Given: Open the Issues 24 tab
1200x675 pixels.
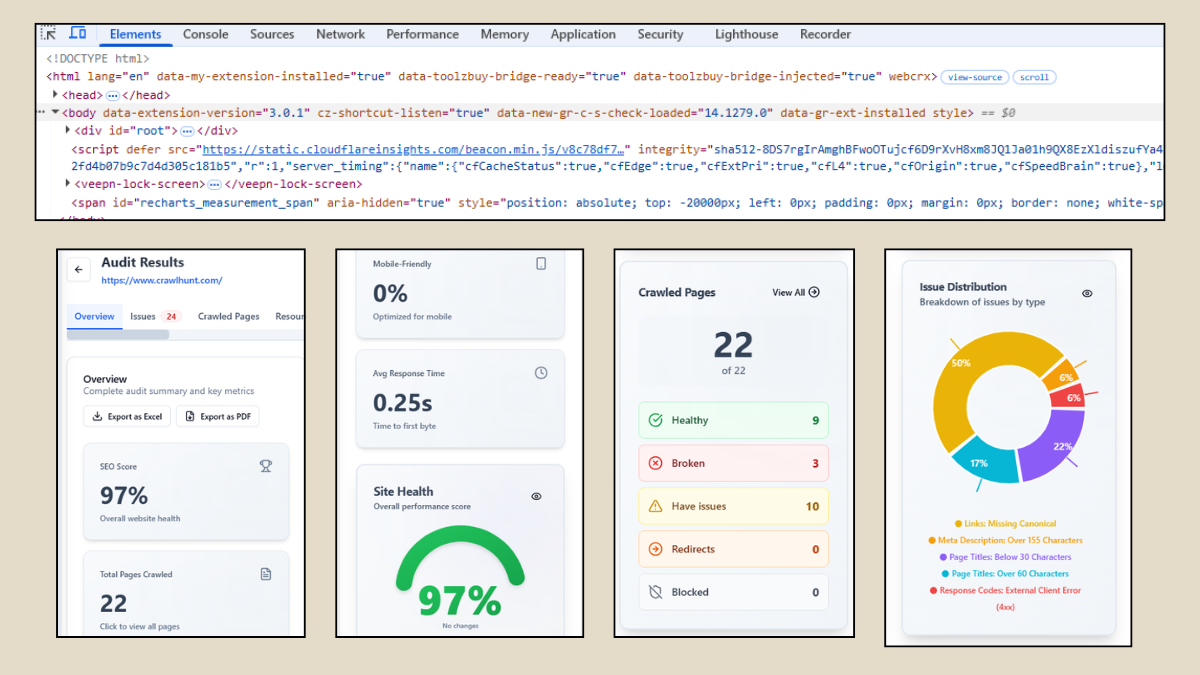Looking at the screenshot, I should [x=155, y=316].
